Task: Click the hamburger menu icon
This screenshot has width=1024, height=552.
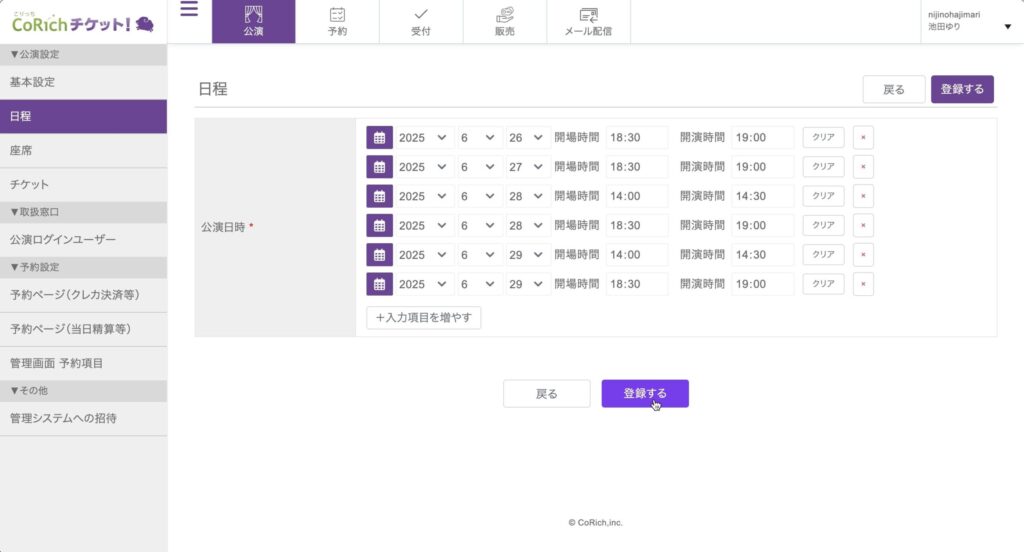Action: click(189, 11)
